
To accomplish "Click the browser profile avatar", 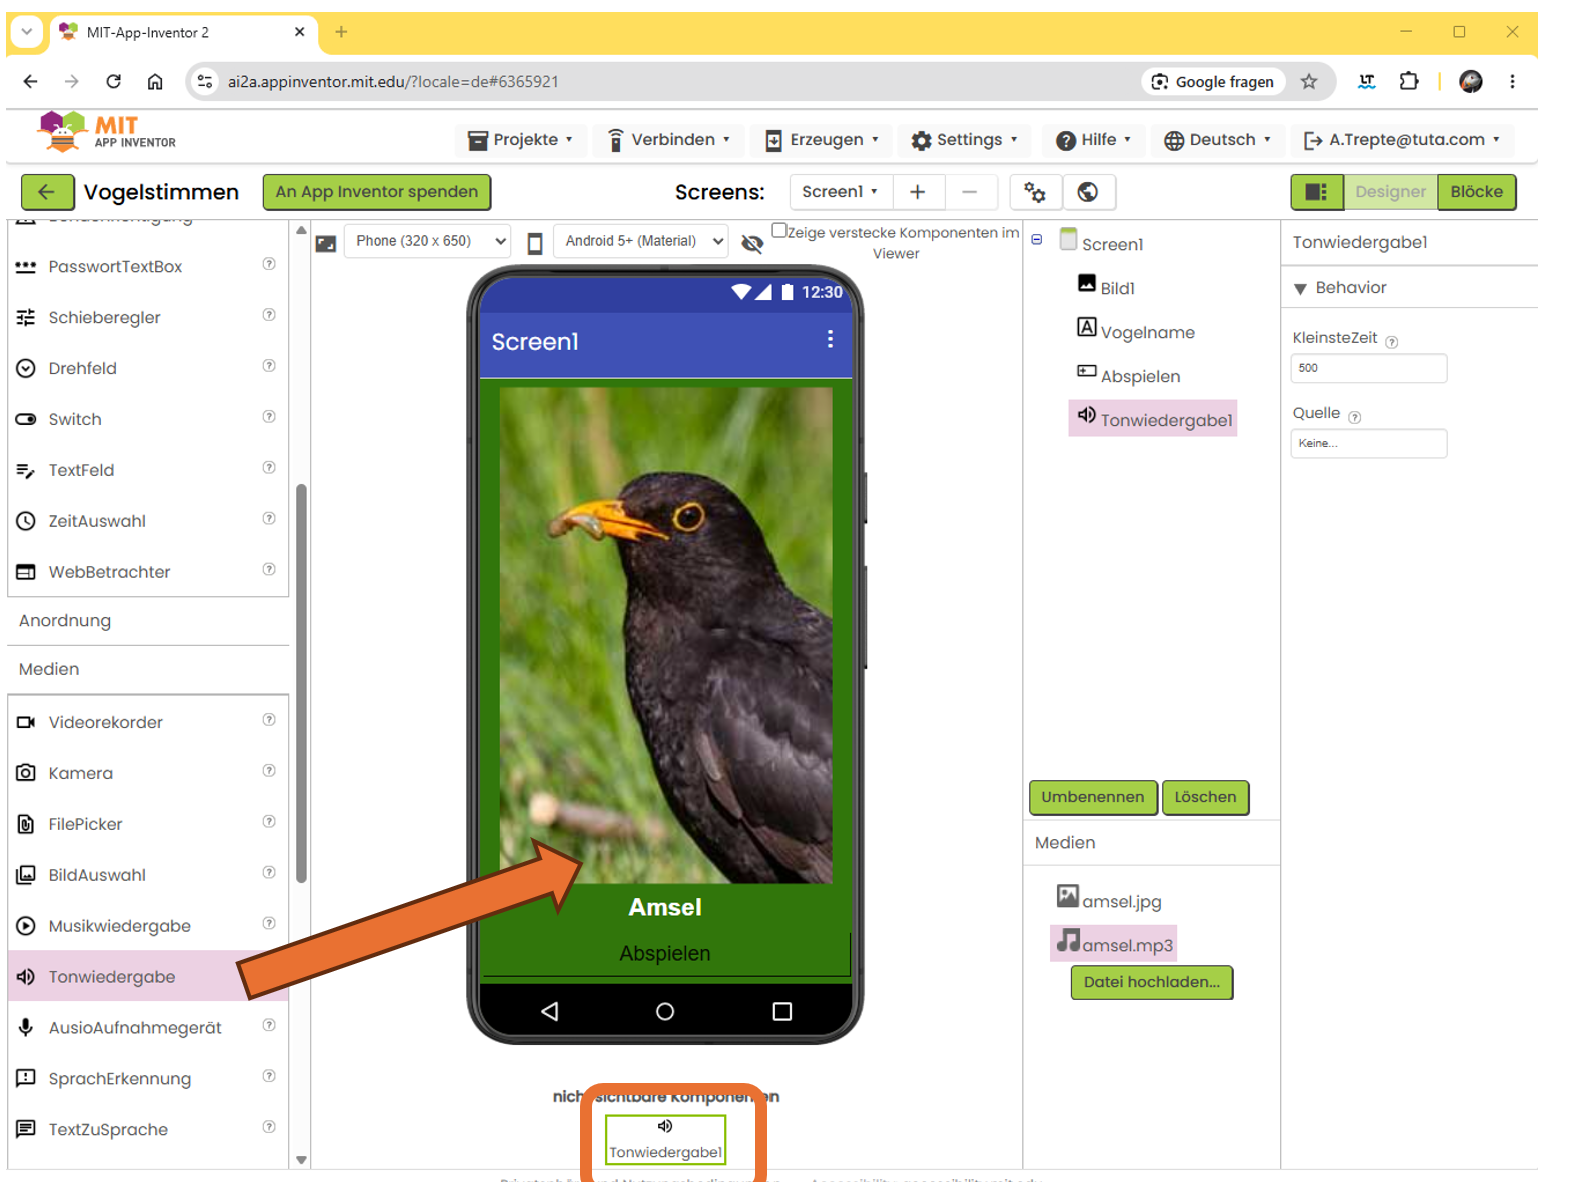I will pyautogui.click(x=1471, y=81).
